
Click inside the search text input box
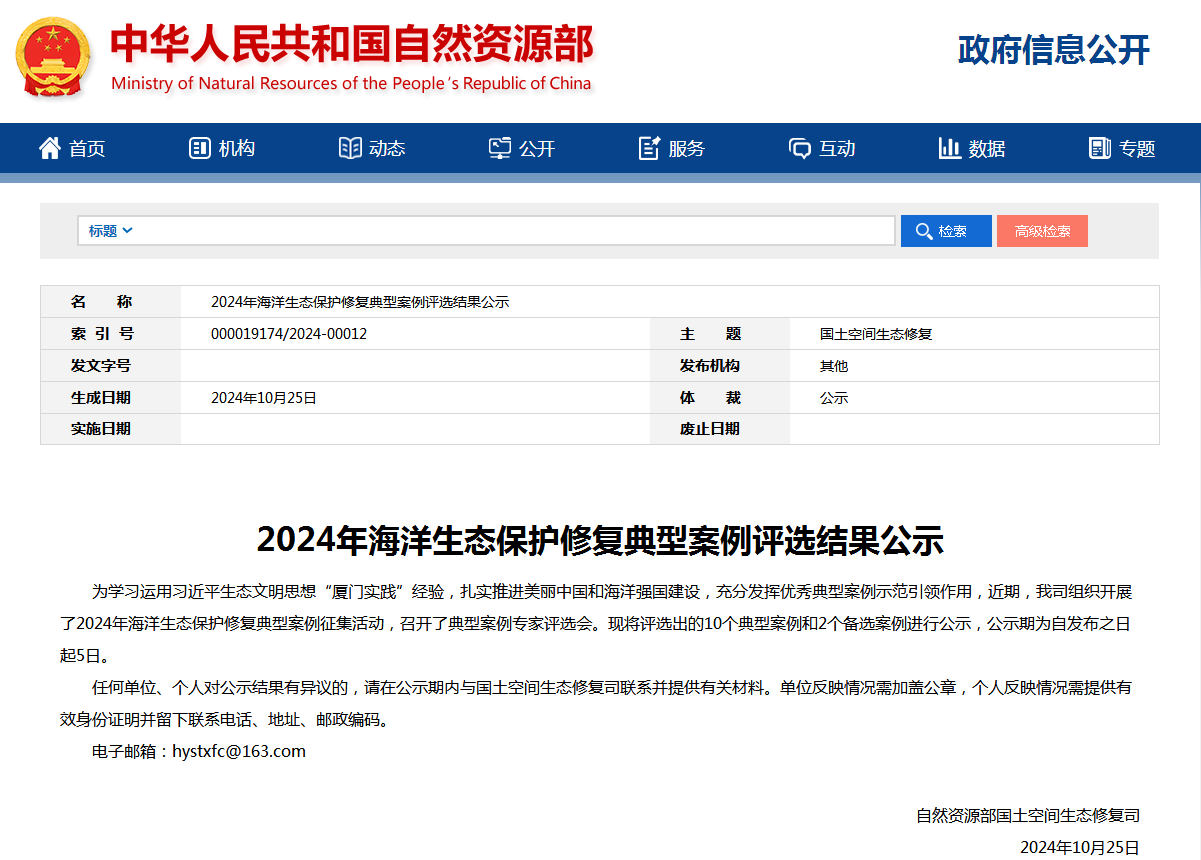click(x=515, y=231)
